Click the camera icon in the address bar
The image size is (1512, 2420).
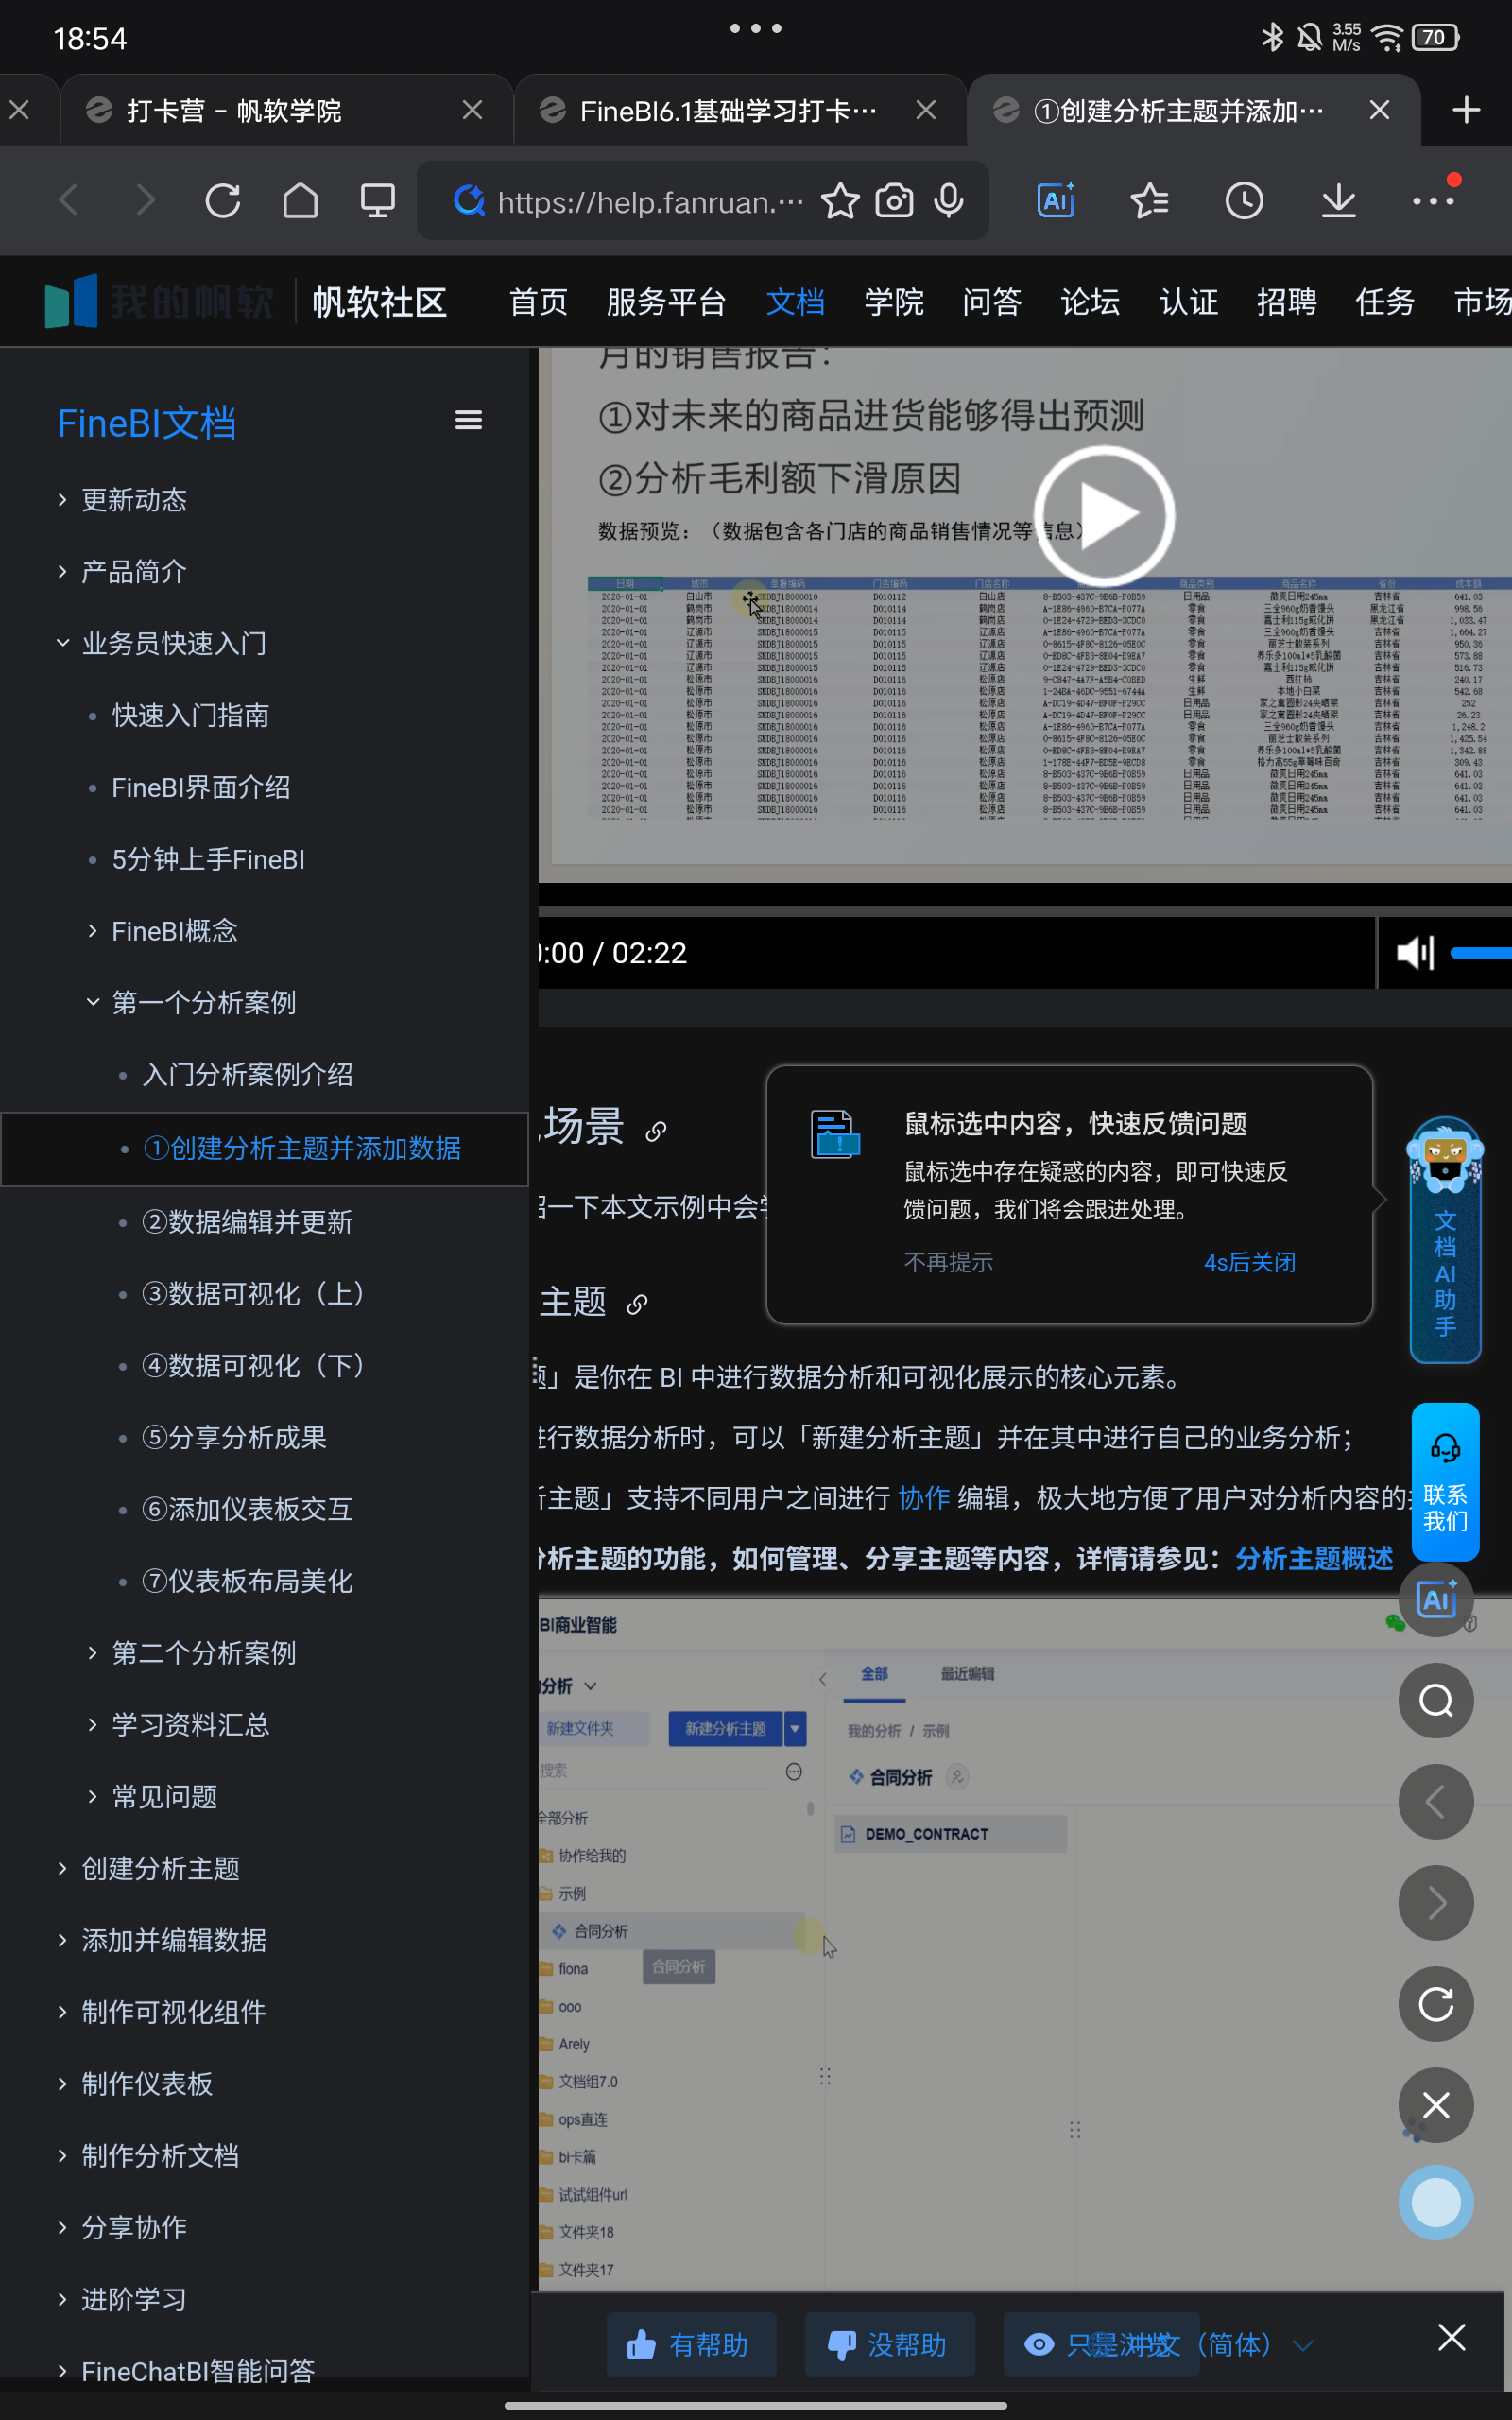coord(894,200)
